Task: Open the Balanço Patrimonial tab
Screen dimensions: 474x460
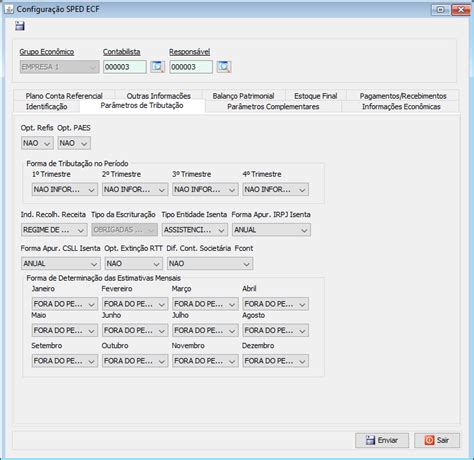Action: point(243,96)
